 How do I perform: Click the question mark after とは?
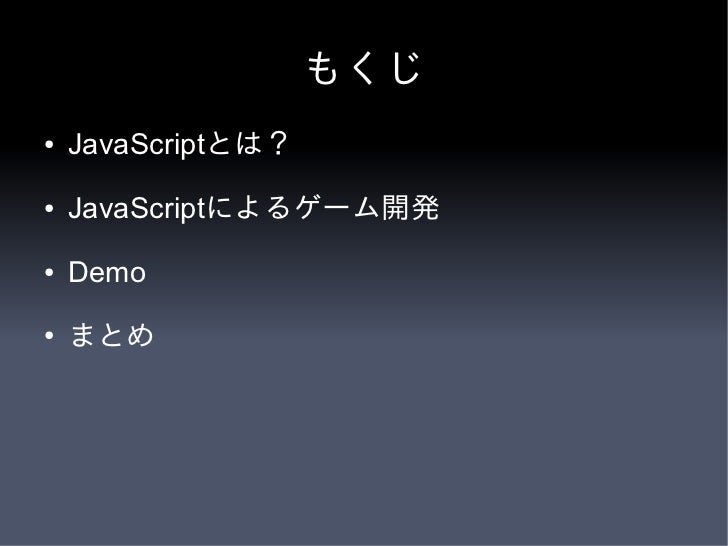point(279,143)
